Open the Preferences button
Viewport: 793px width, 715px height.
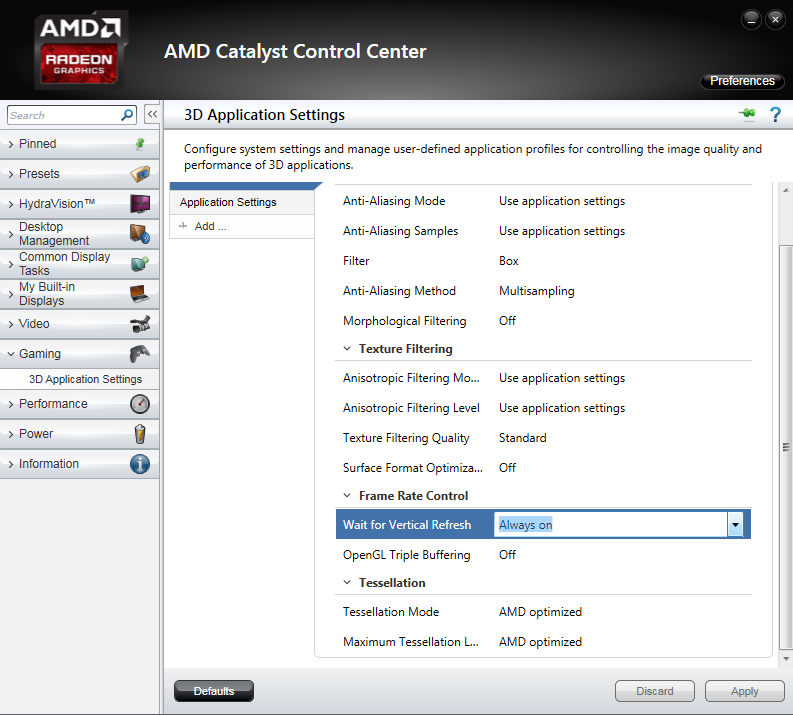click(742, 81)
